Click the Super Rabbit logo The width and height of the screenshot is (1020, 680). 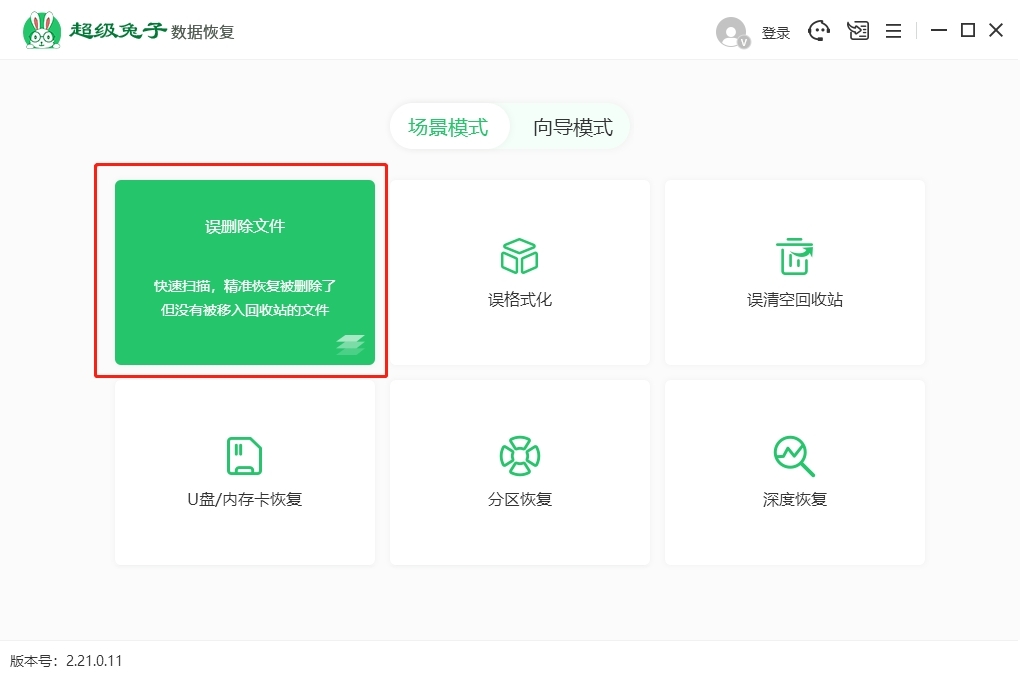40,29
